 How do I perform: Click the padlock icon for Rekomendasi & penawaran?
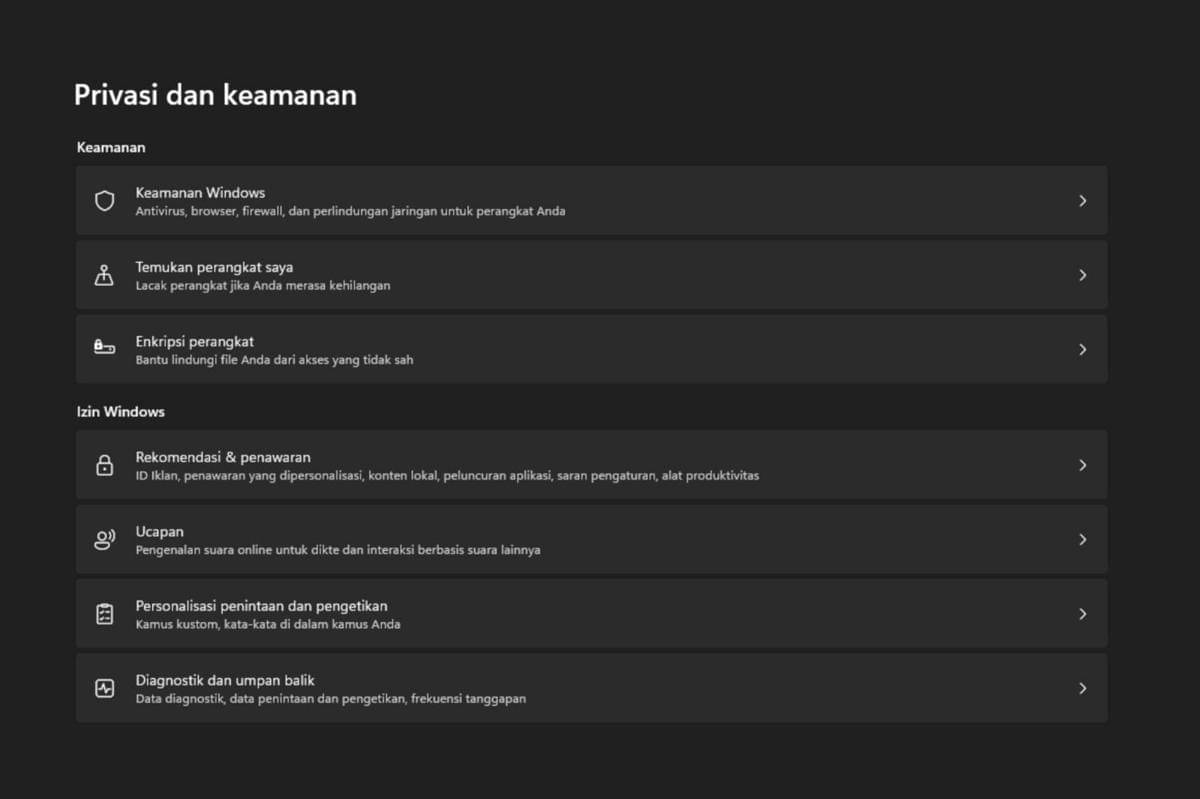click(x=104, y=465)
